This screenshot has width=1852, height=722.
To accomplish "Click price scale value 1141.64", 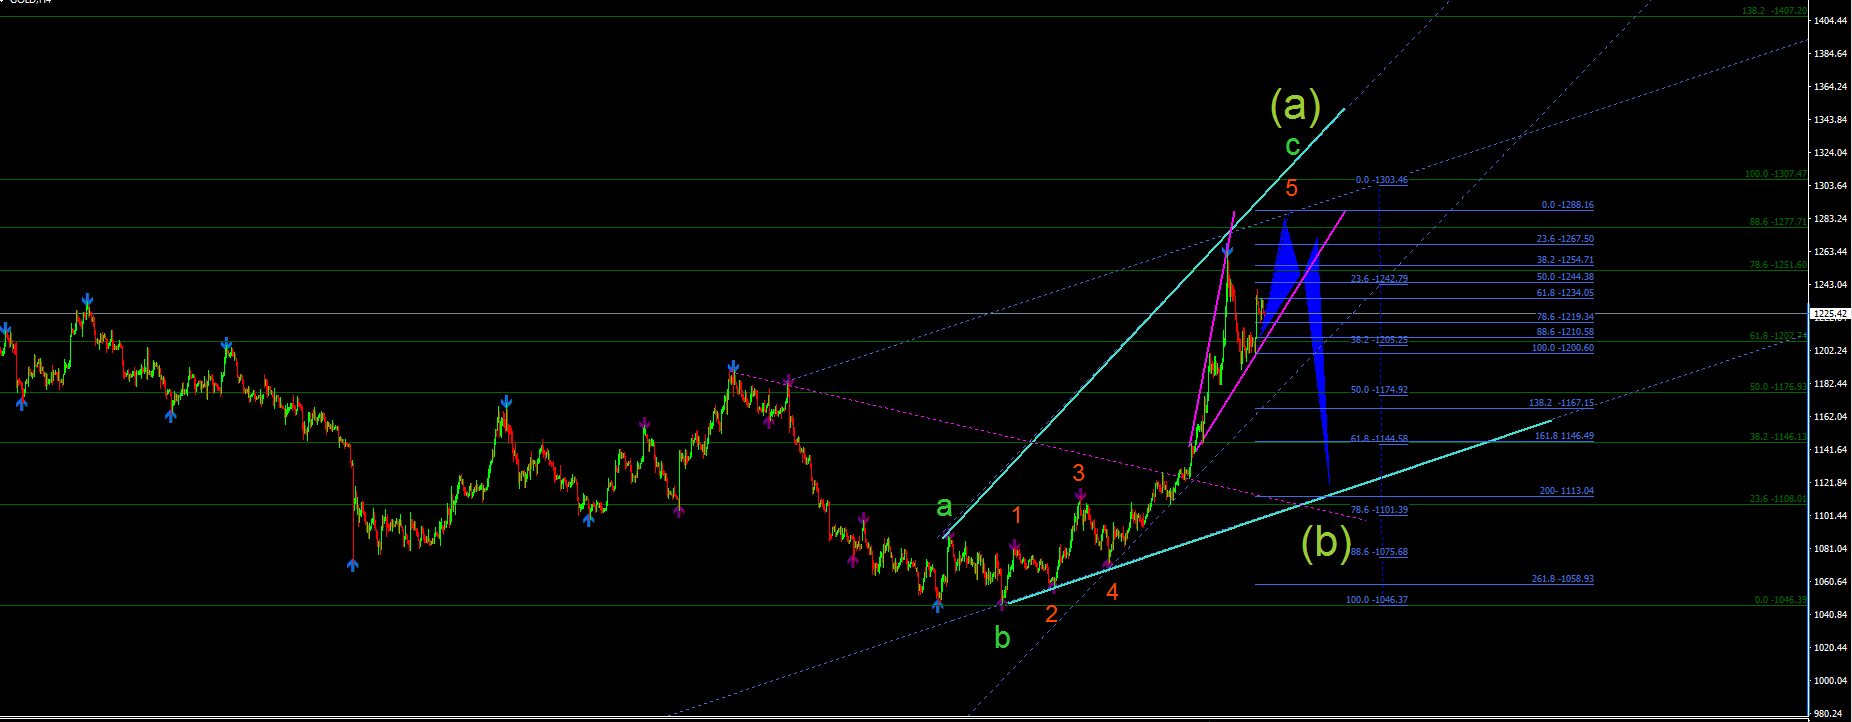I will click(1830, 449).
